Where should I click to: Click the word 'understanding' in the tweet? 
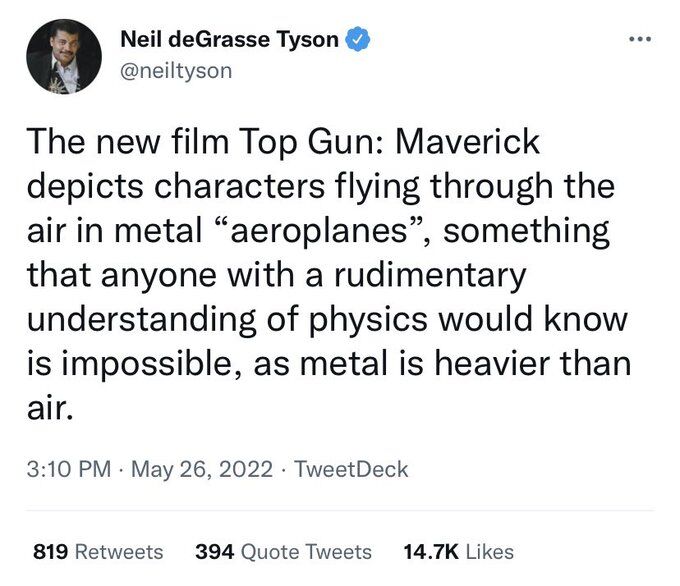click(x=141, y=321)
